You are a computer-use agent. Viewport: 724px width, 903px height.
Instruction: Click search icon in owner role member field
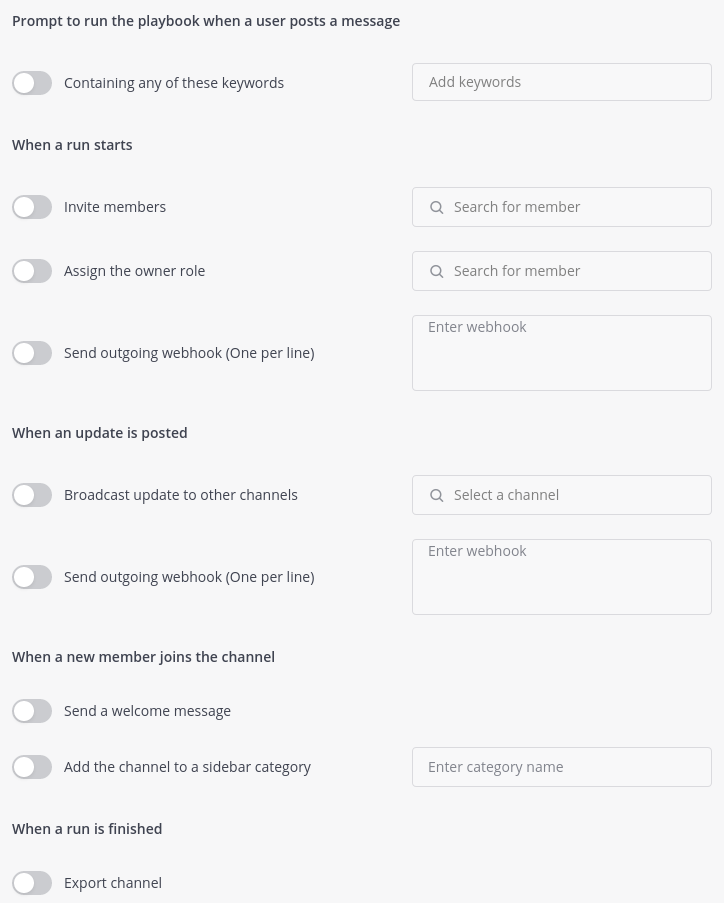pos(437,271)
